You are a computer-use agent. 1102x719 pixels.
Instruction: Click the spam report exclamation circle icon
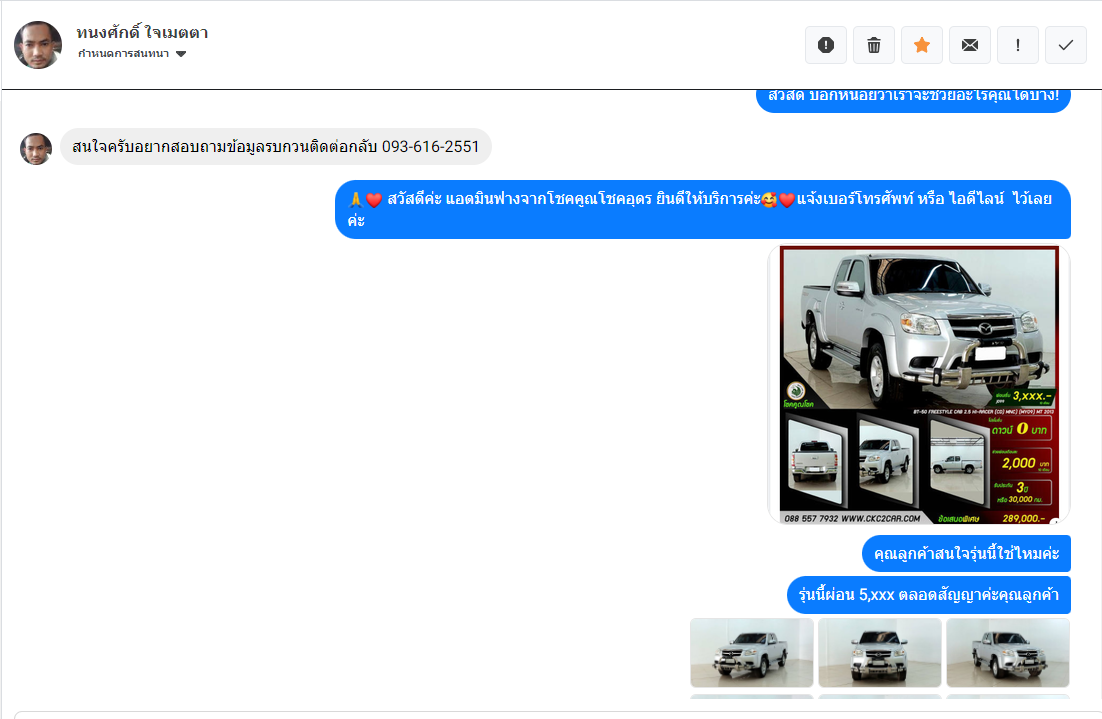(826, 45)
